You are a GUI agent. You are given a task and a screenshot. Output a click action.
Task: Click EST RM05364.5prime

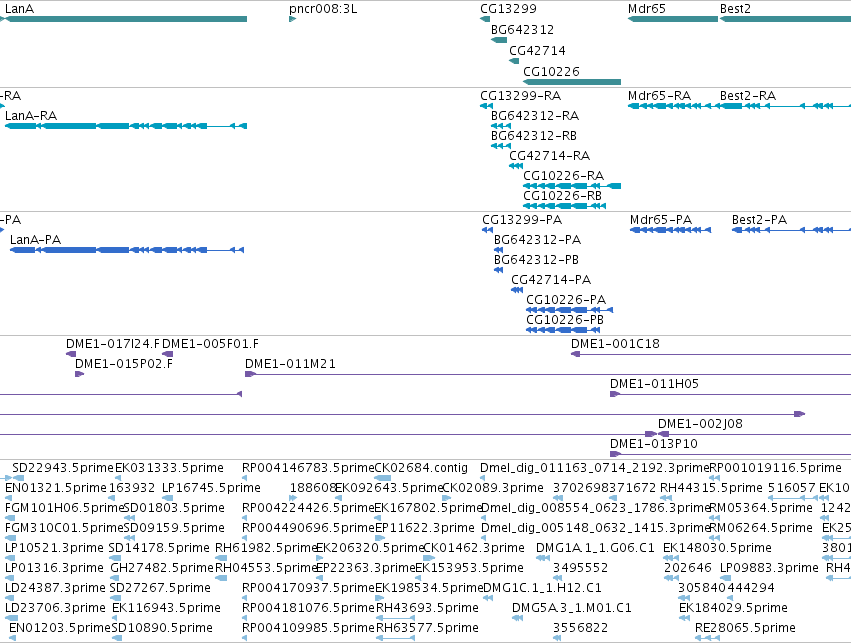pyautogui.click(x=761, y=508)
